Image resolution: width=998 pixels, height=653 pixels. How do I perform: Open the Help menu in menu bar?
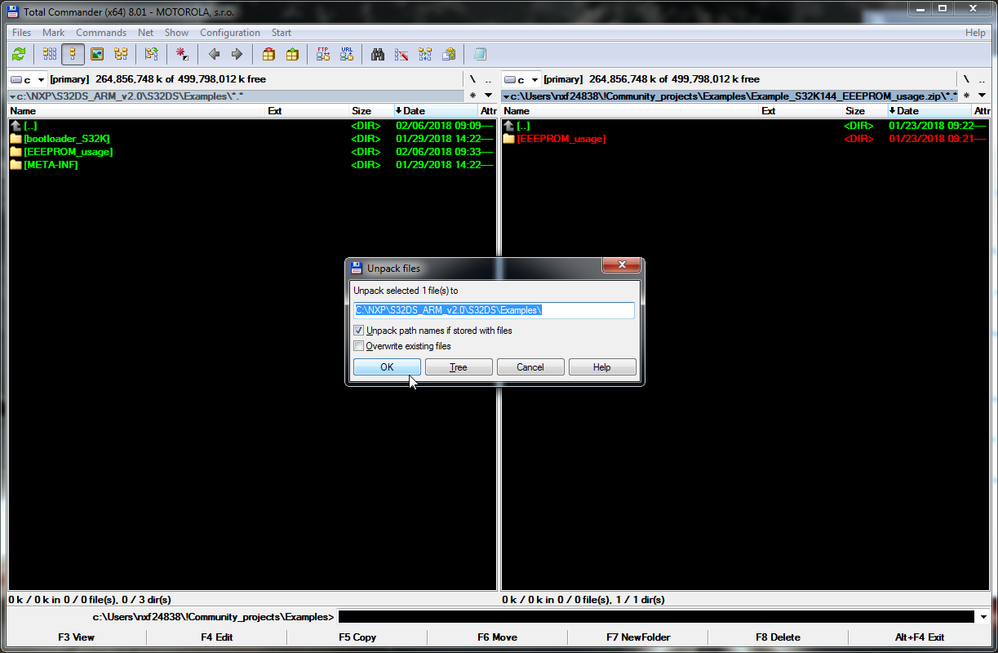click(x=974, y=32)
